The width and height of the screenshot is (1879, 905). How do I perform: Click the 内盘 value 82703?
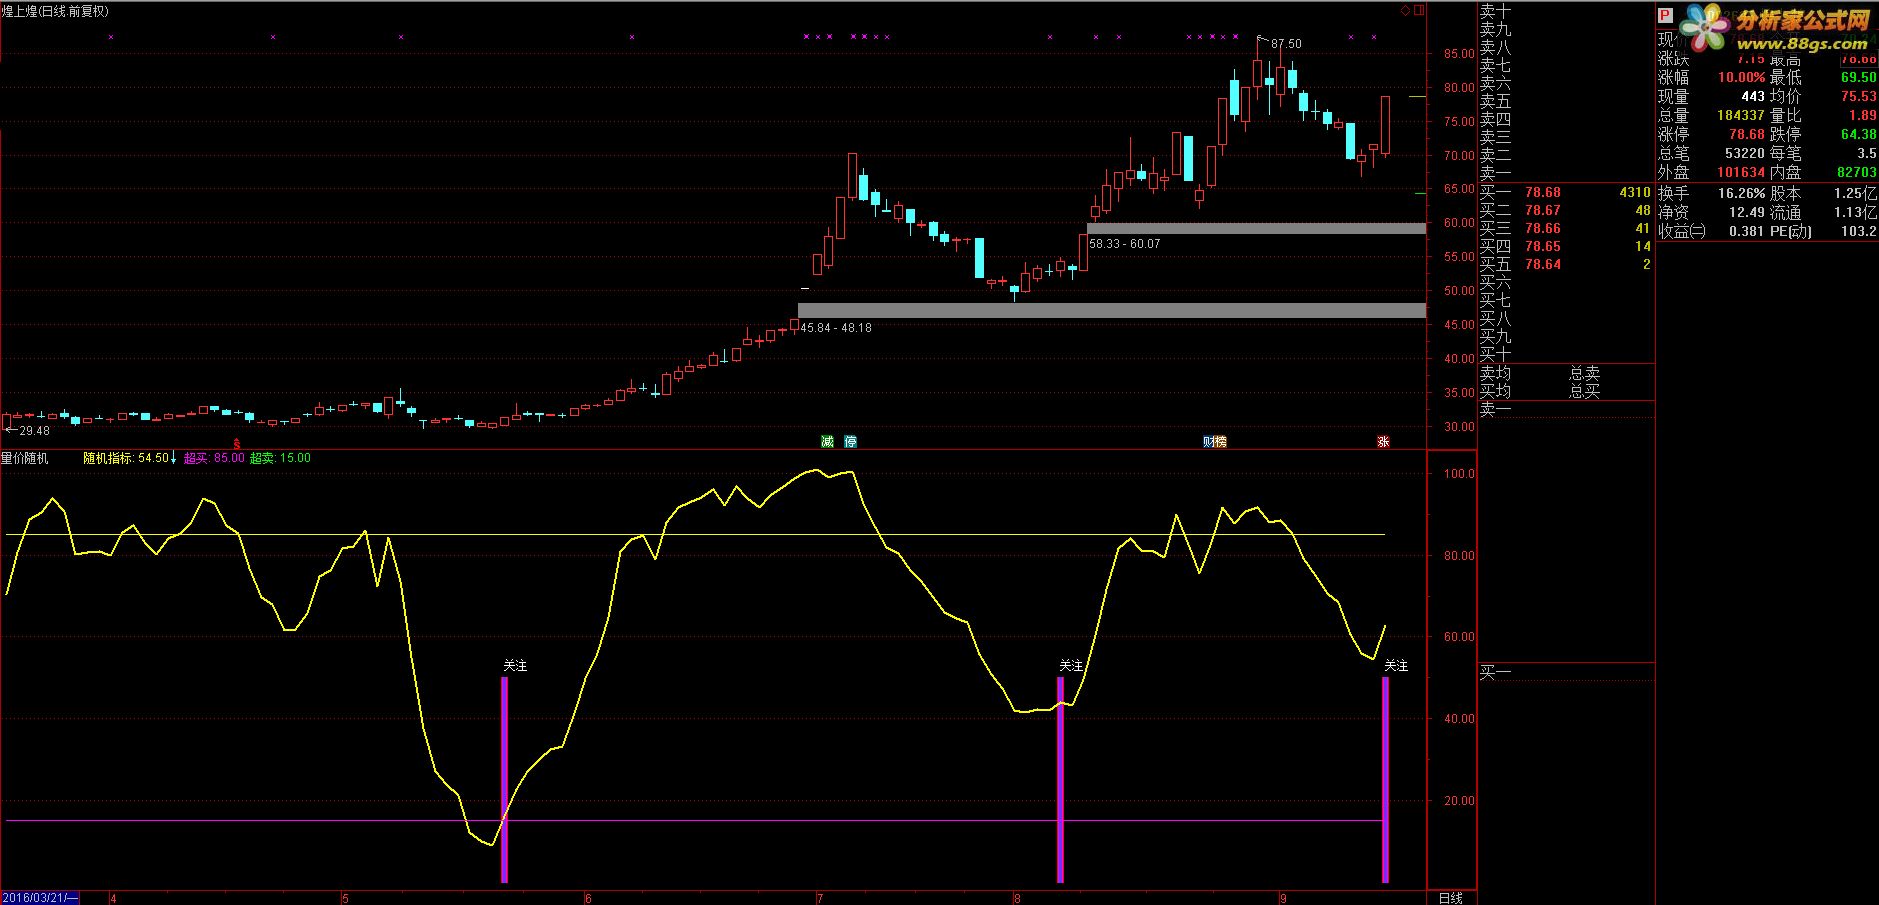(1856, 172)
